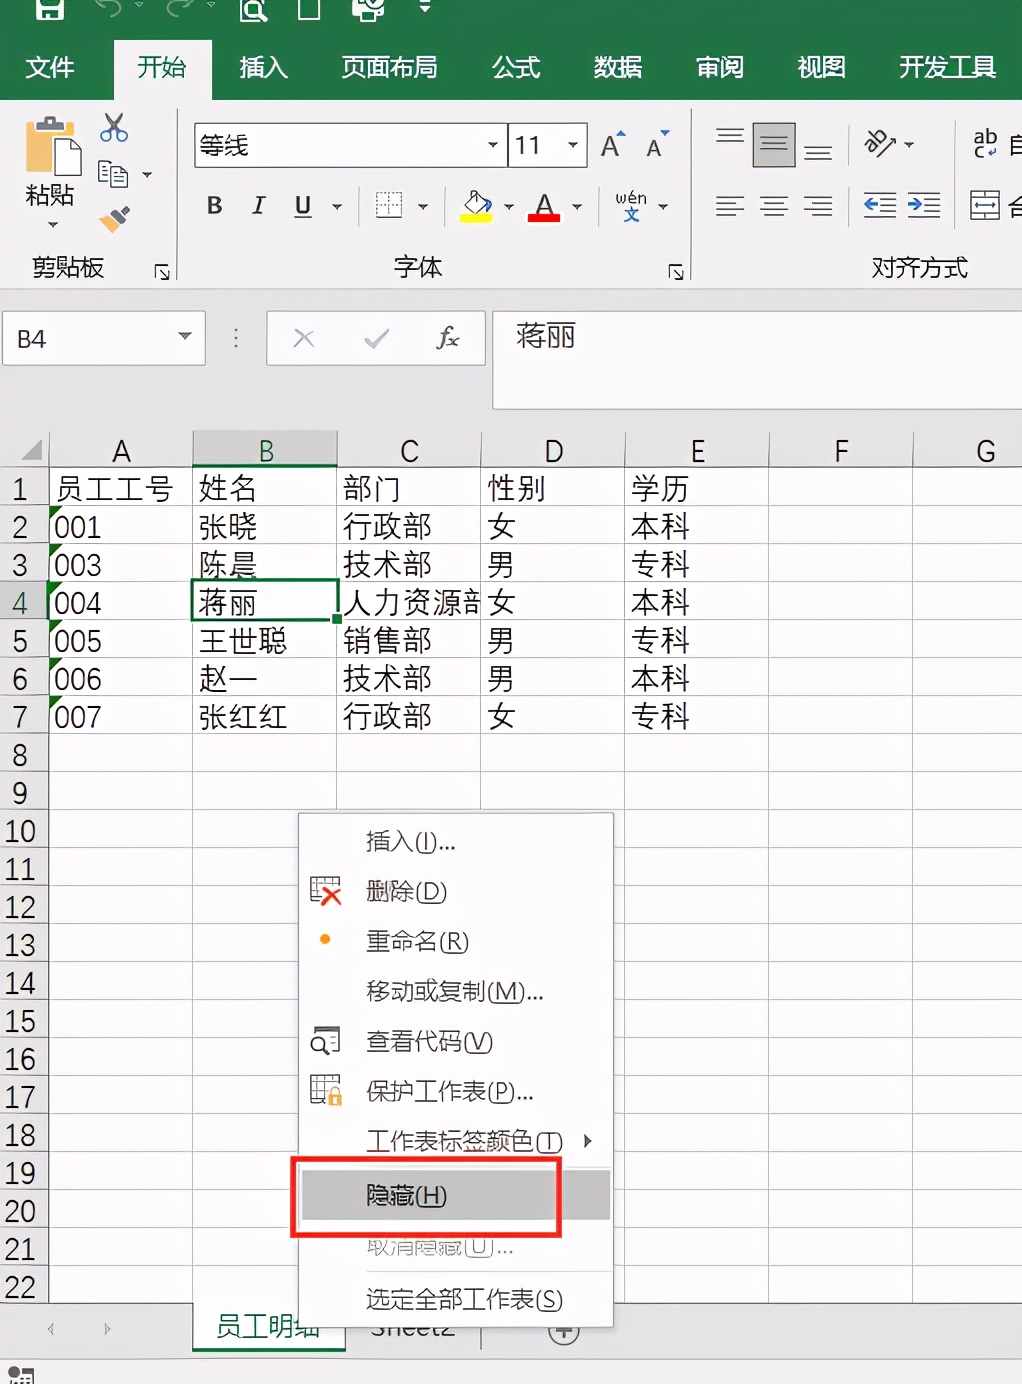Open font color dropdown arrow
Viewport: 1022px width, 1384px height.
tap(577, 207)
